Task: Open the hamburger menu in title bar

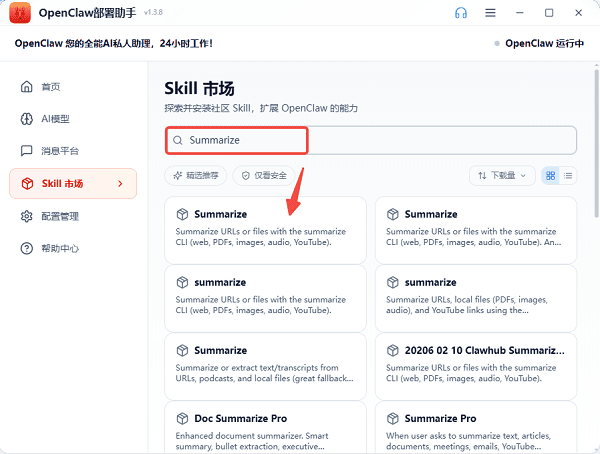Action: [x=490, y=13]
